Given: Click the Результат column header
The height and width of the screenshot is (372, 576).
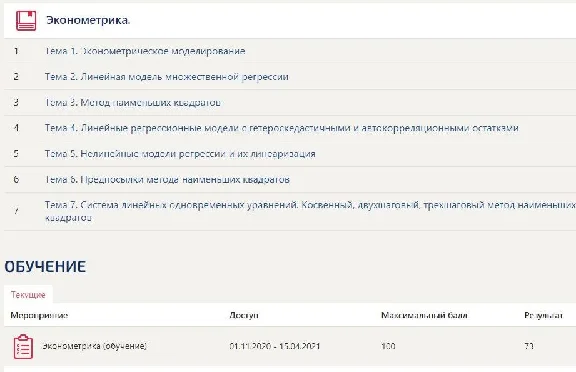Looking at the screenshot, I should 543,315.
